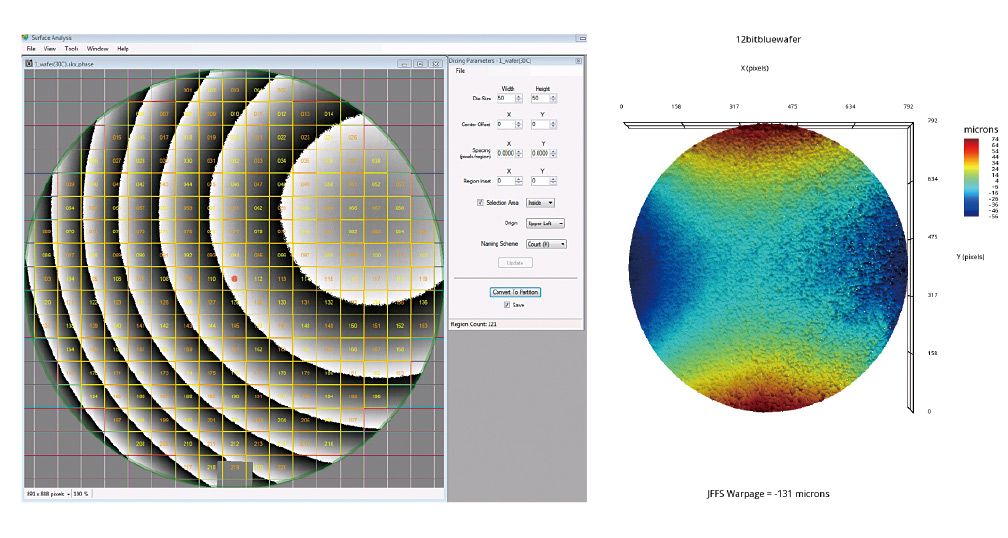Viewport: 1008px width, 538px height.
Task: Select die region 112 on the wafer
Action: coord(258,279)
